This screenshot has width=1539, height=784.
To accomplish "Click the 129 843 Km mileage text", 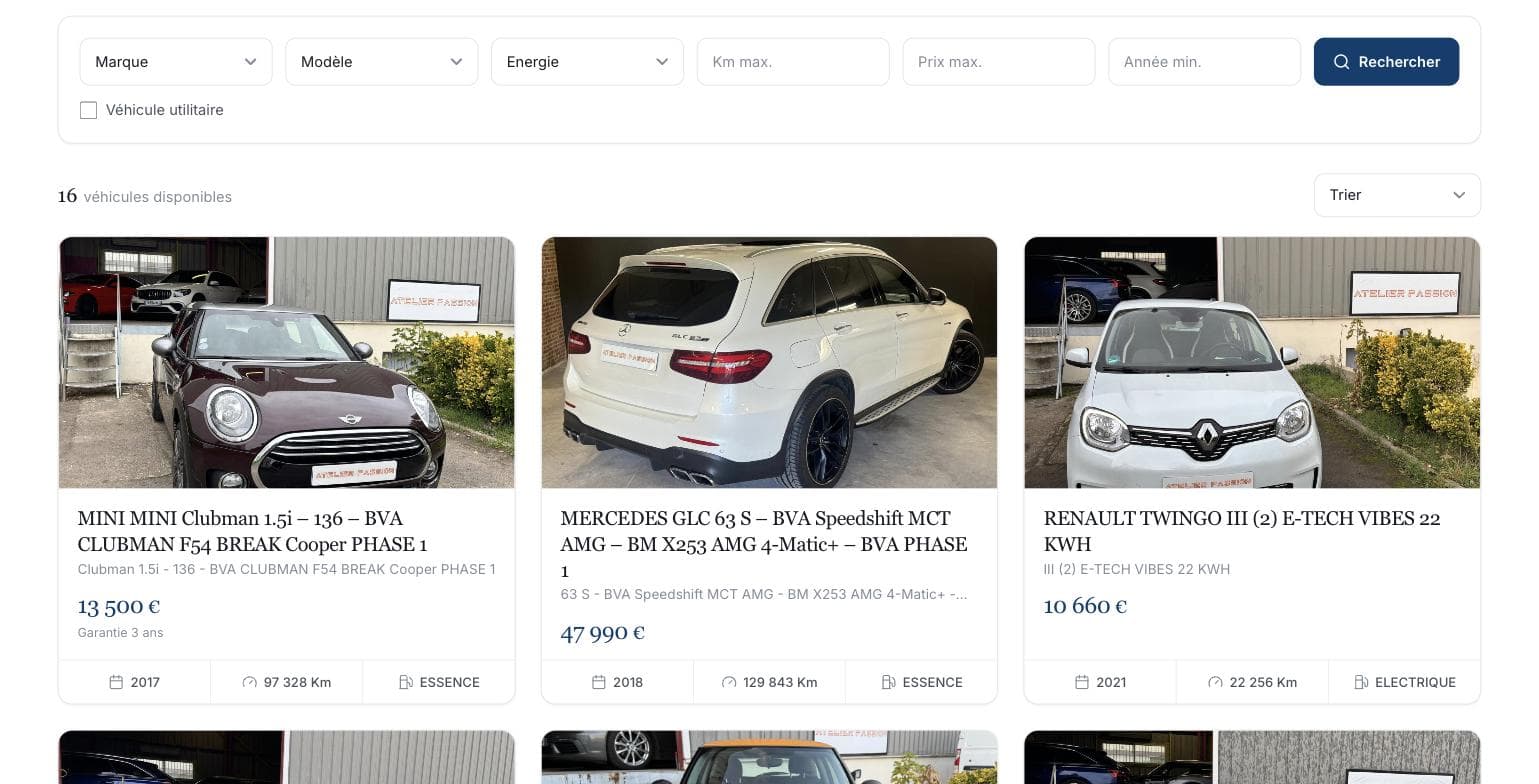I will point(780,682).
